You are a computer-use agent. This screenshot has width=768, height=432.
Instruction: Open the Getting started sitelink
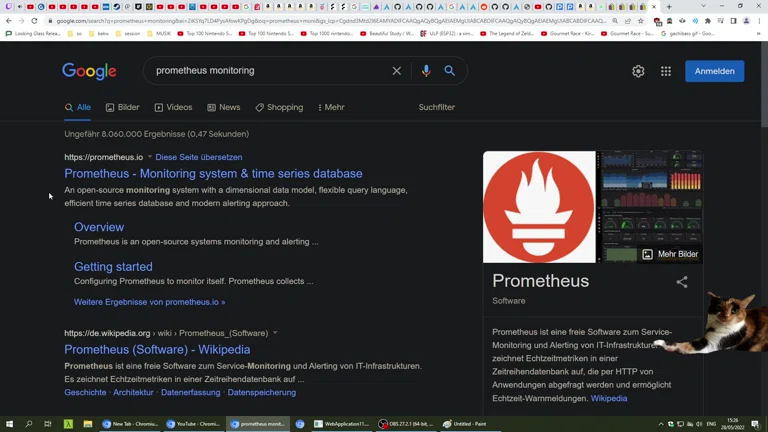coord(113,266)
